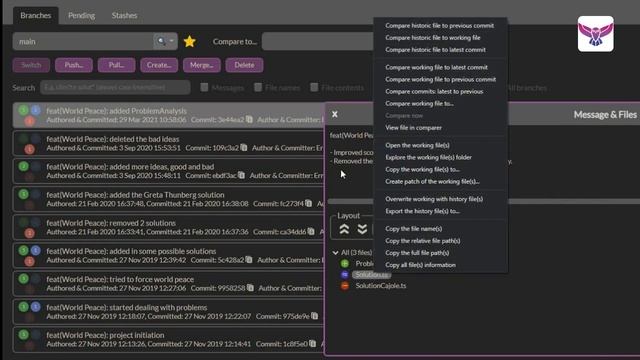Click the Create button
Screen dimensions: 640x360
click(159, 65)
